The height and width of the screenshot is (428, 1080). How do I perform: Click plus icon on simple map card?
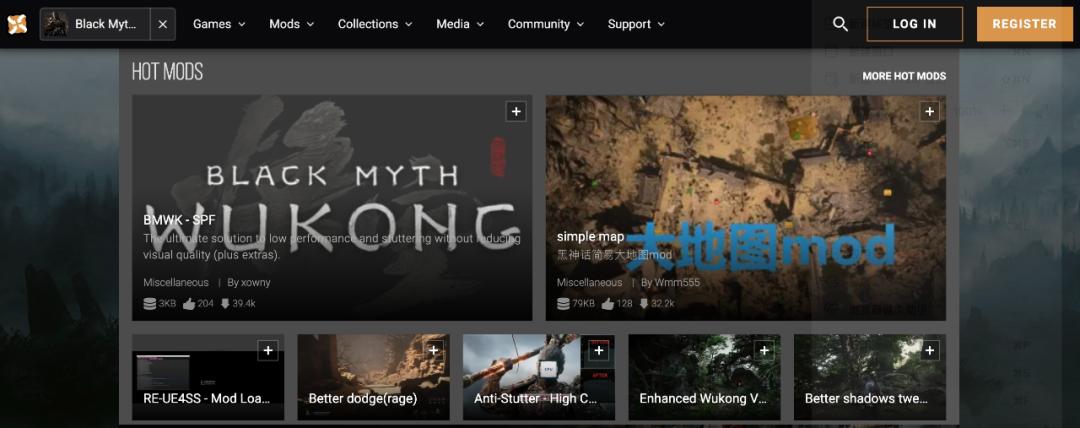[x=929, y=112]
